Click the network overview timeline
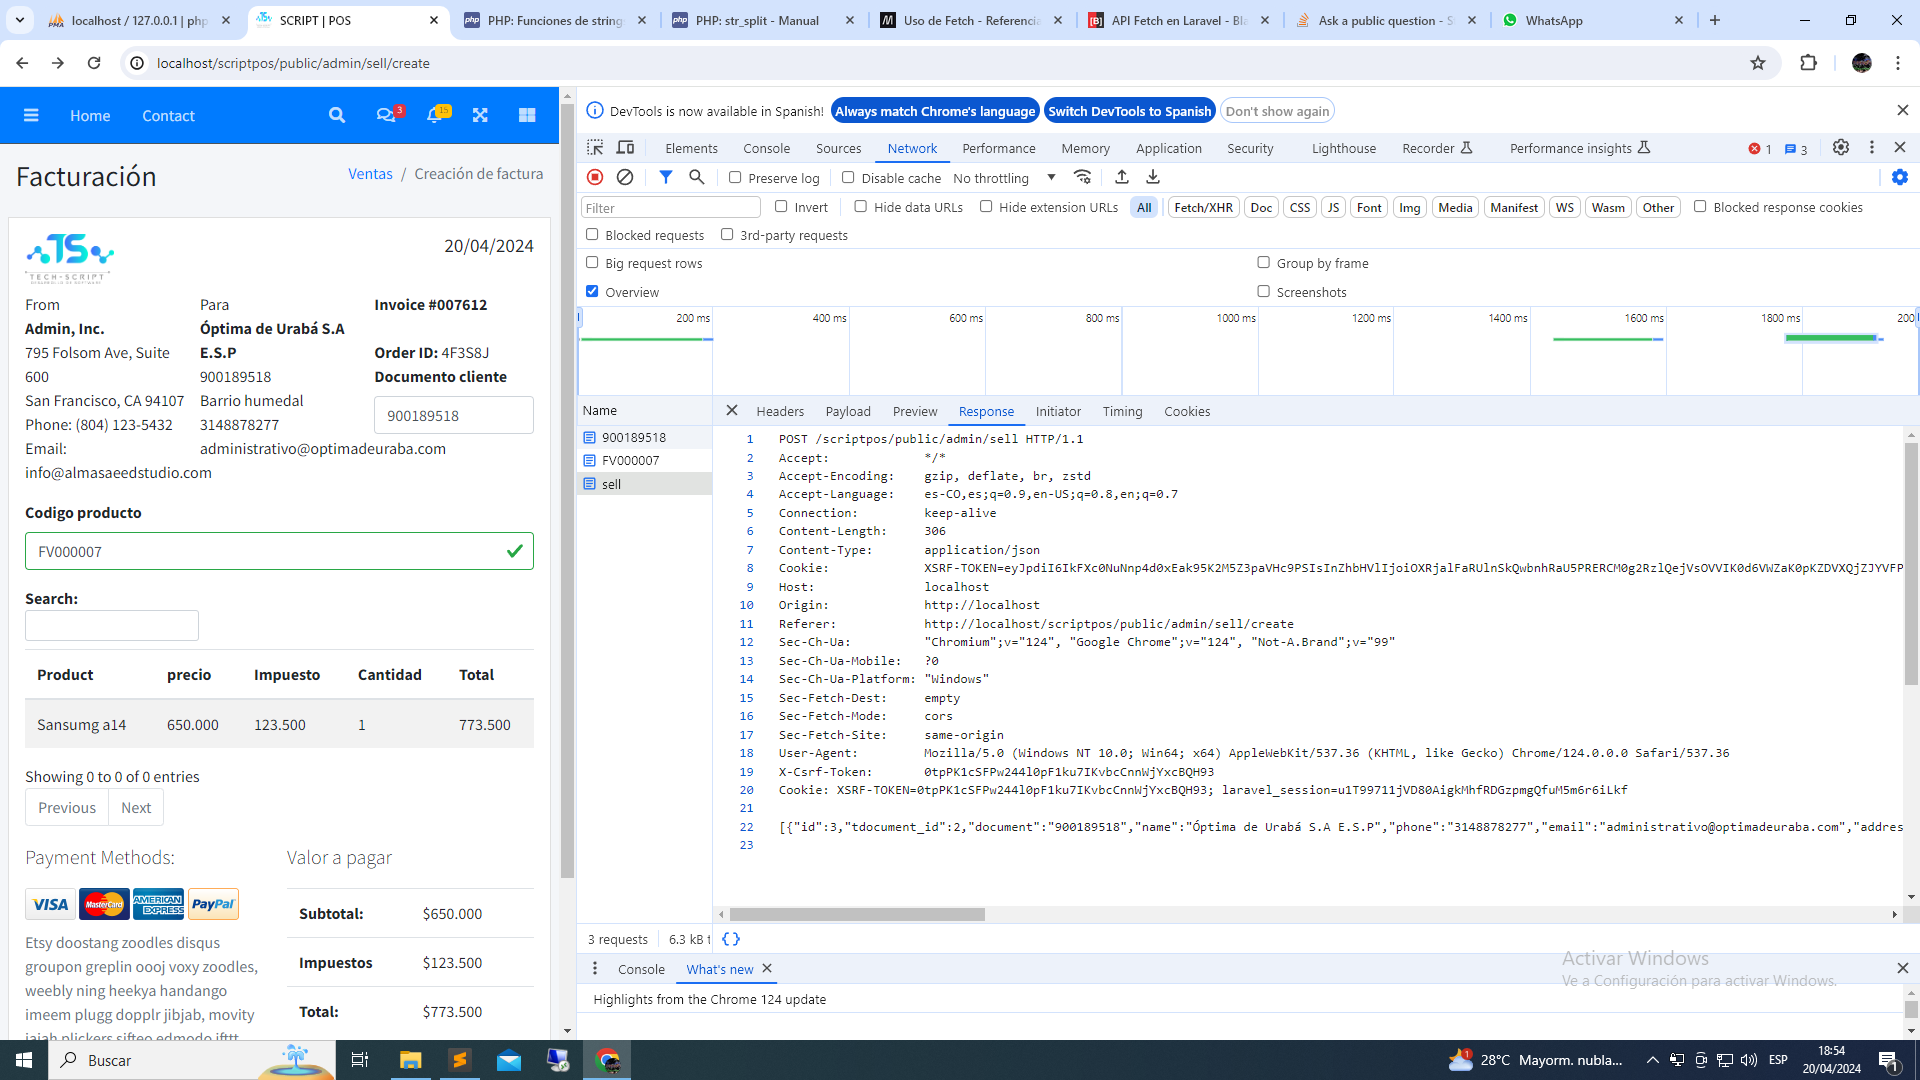 tap(1247, 352)
